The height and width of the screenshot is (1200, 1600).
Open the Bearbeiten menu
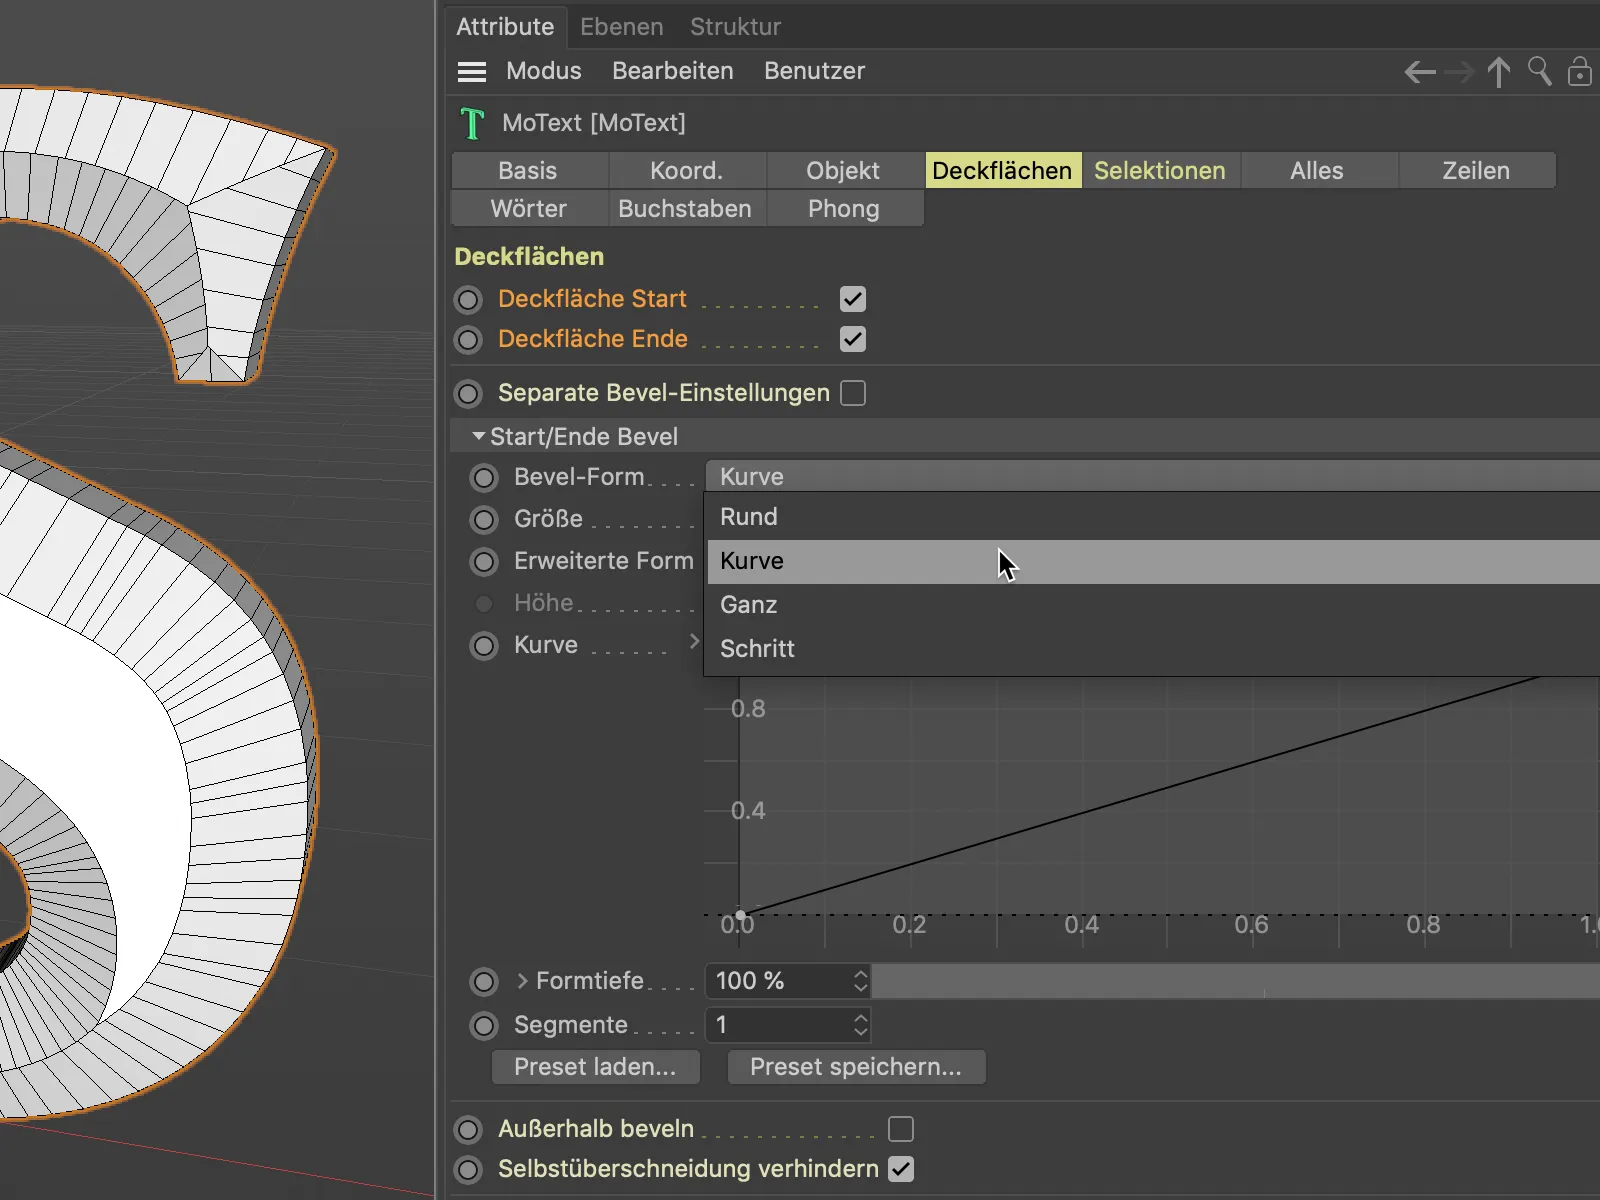coord(672,71)
